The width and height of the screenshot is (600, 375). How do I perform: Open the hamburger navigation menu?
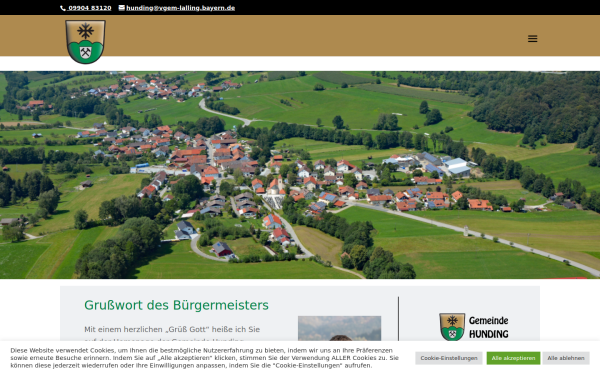532,39
